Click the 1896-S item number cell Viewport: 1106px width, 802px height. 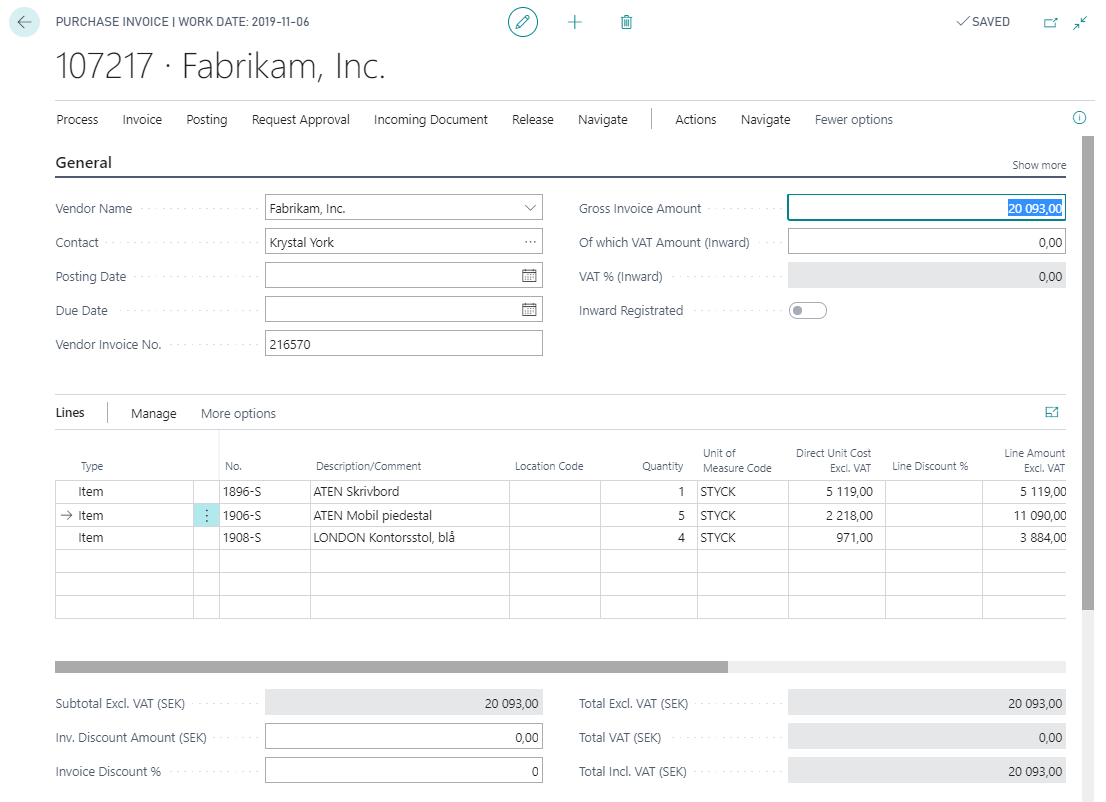pos(265,492)
